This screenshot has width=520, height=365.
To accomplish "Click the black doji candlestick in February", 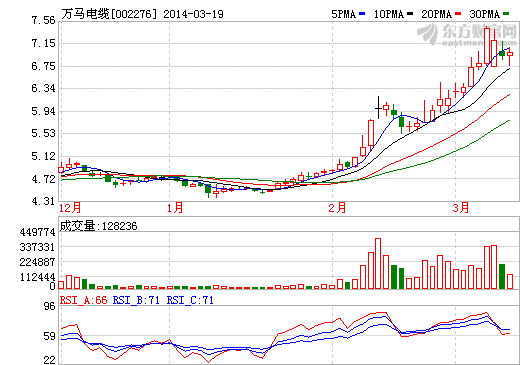I will pos(378,108).
